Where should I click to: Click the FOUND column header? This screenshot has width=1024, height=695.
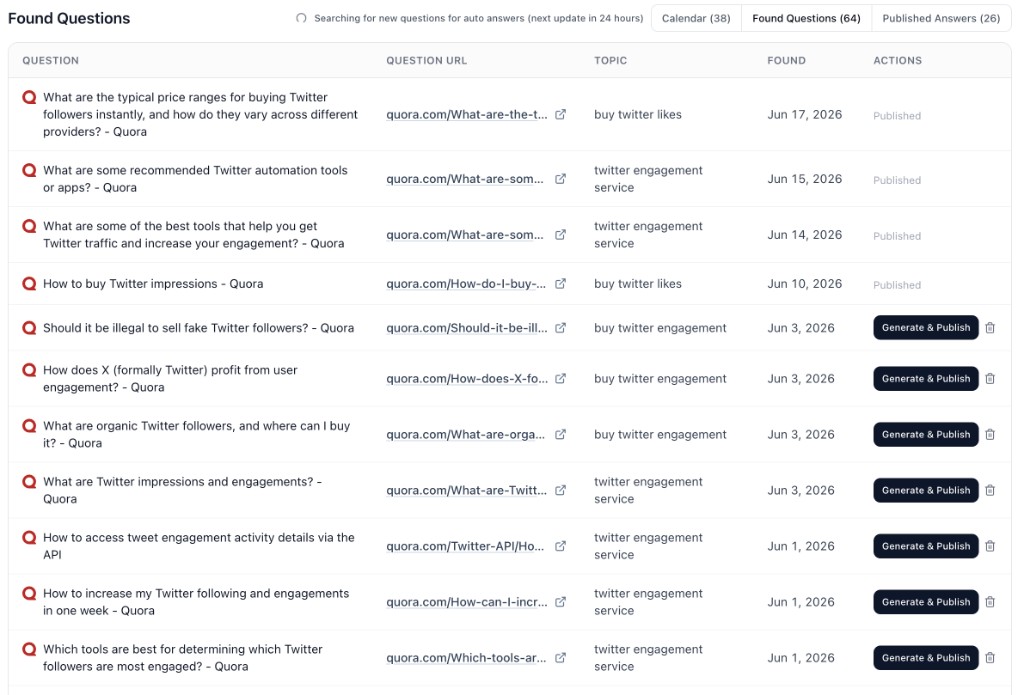coord(786,60)
